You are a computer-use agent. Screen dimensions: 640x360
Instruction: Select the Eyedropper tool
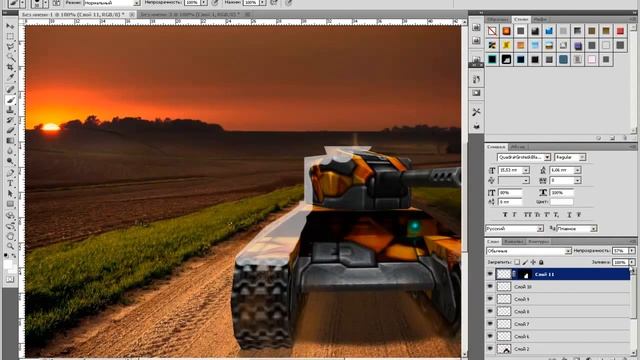pos(10,78)
